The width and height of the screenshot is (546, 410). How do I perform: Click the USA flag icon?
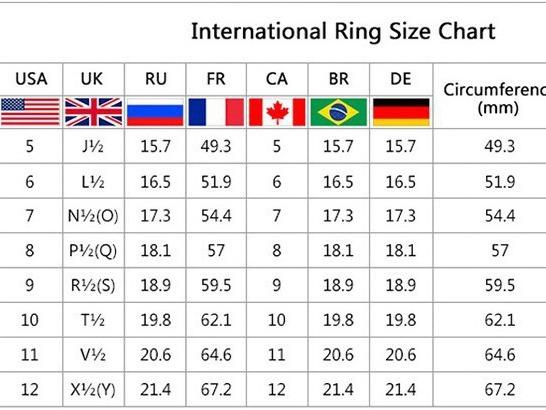pyautogui.click(x=30, y=111)
